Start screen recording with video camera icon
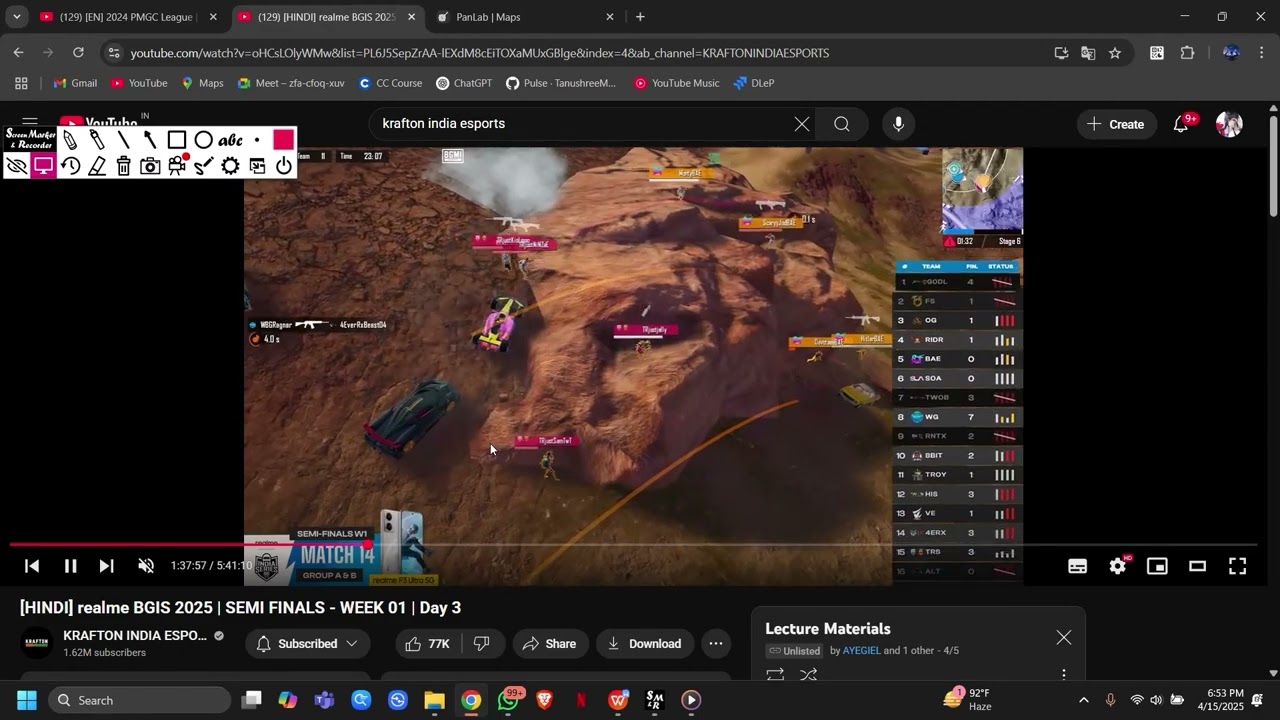 [177, 166]
